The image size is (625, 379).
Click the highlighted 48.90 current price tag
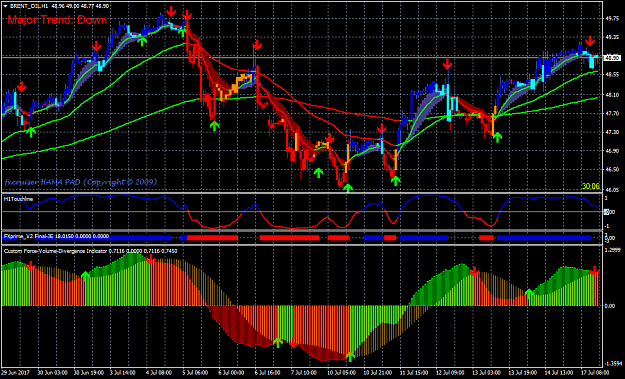pyautogui.click(x=612, y=58)
